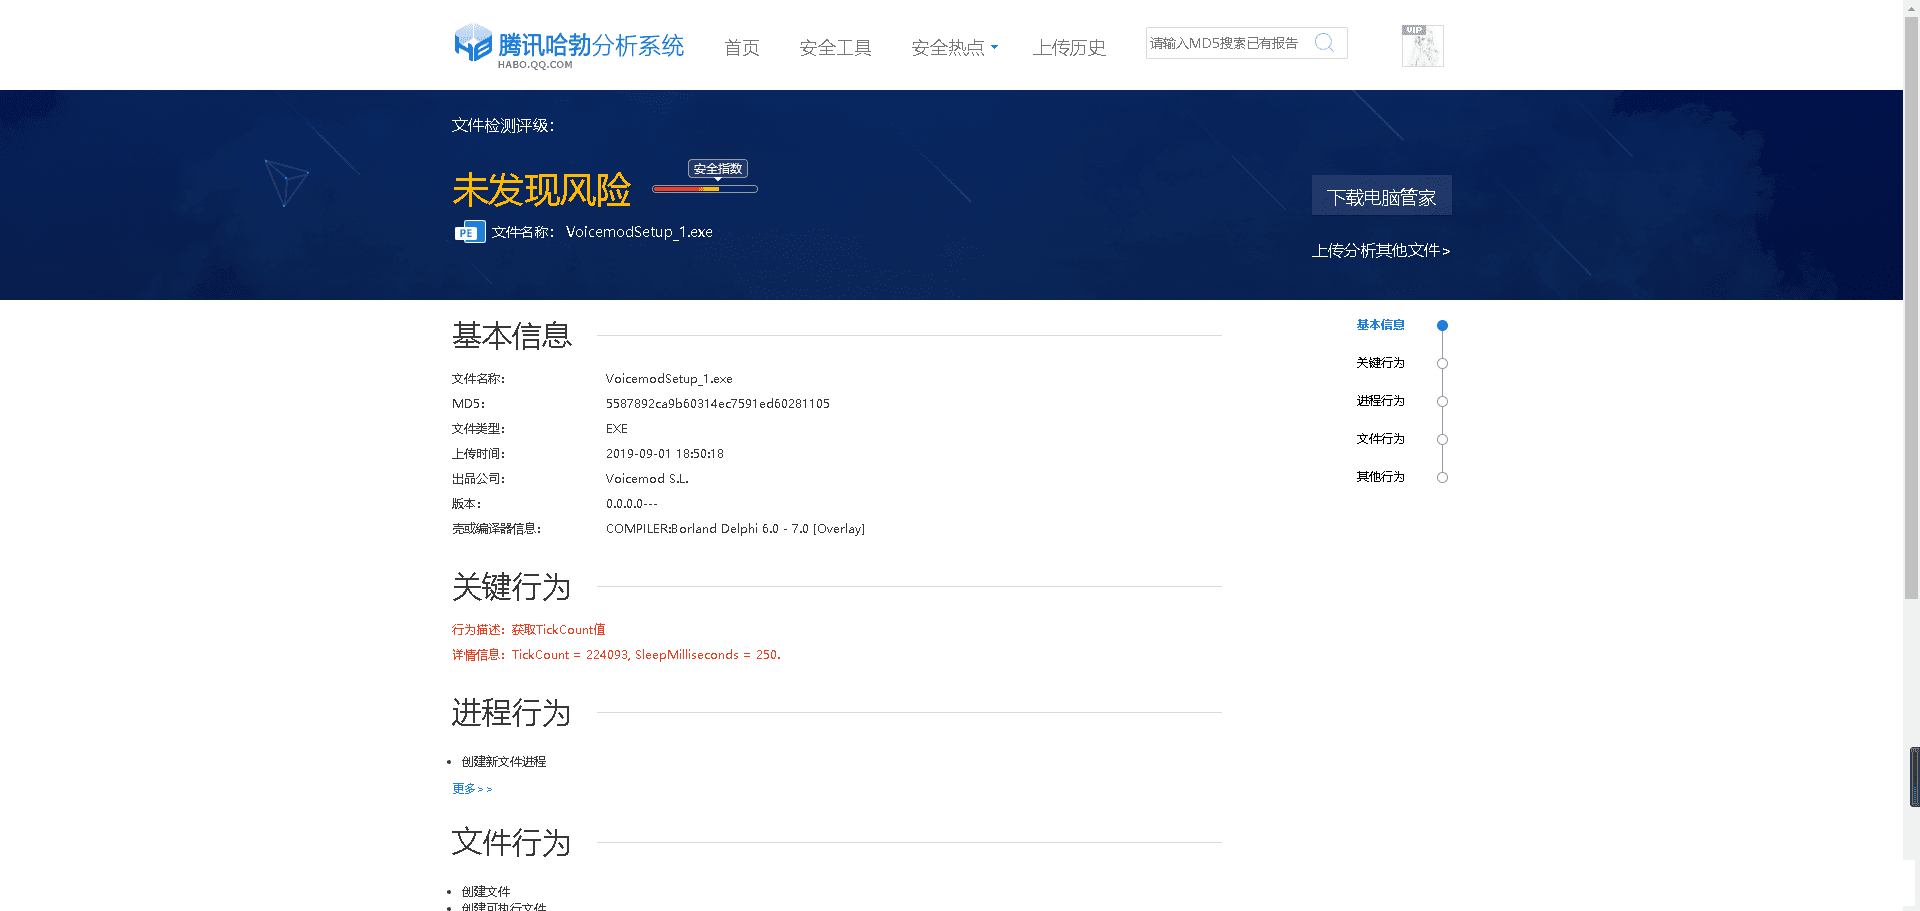Click the upload time 2019-09-01 18:50:18

point(665,454)
